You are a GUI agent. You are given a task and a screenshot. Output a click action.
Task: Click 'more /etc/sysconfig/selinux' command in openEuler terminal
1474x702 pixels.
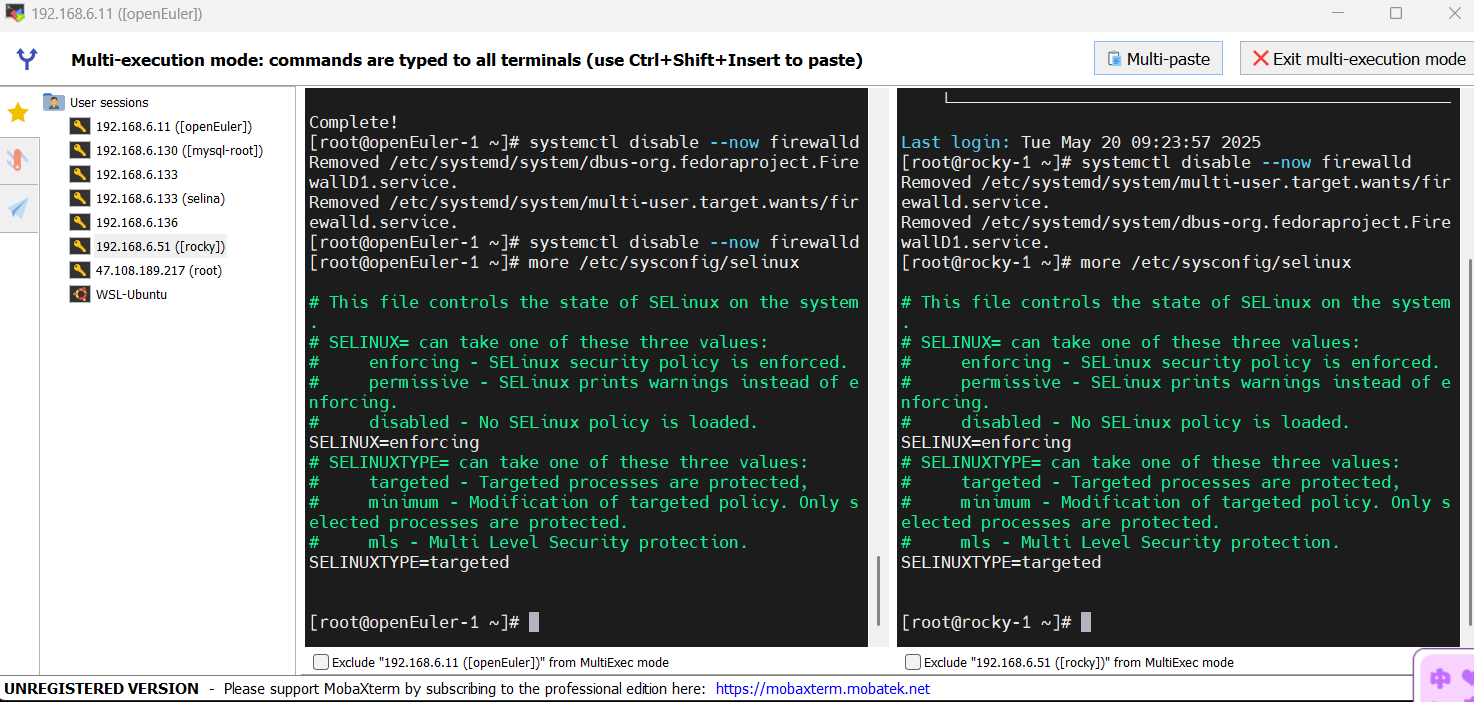(664, 262)
